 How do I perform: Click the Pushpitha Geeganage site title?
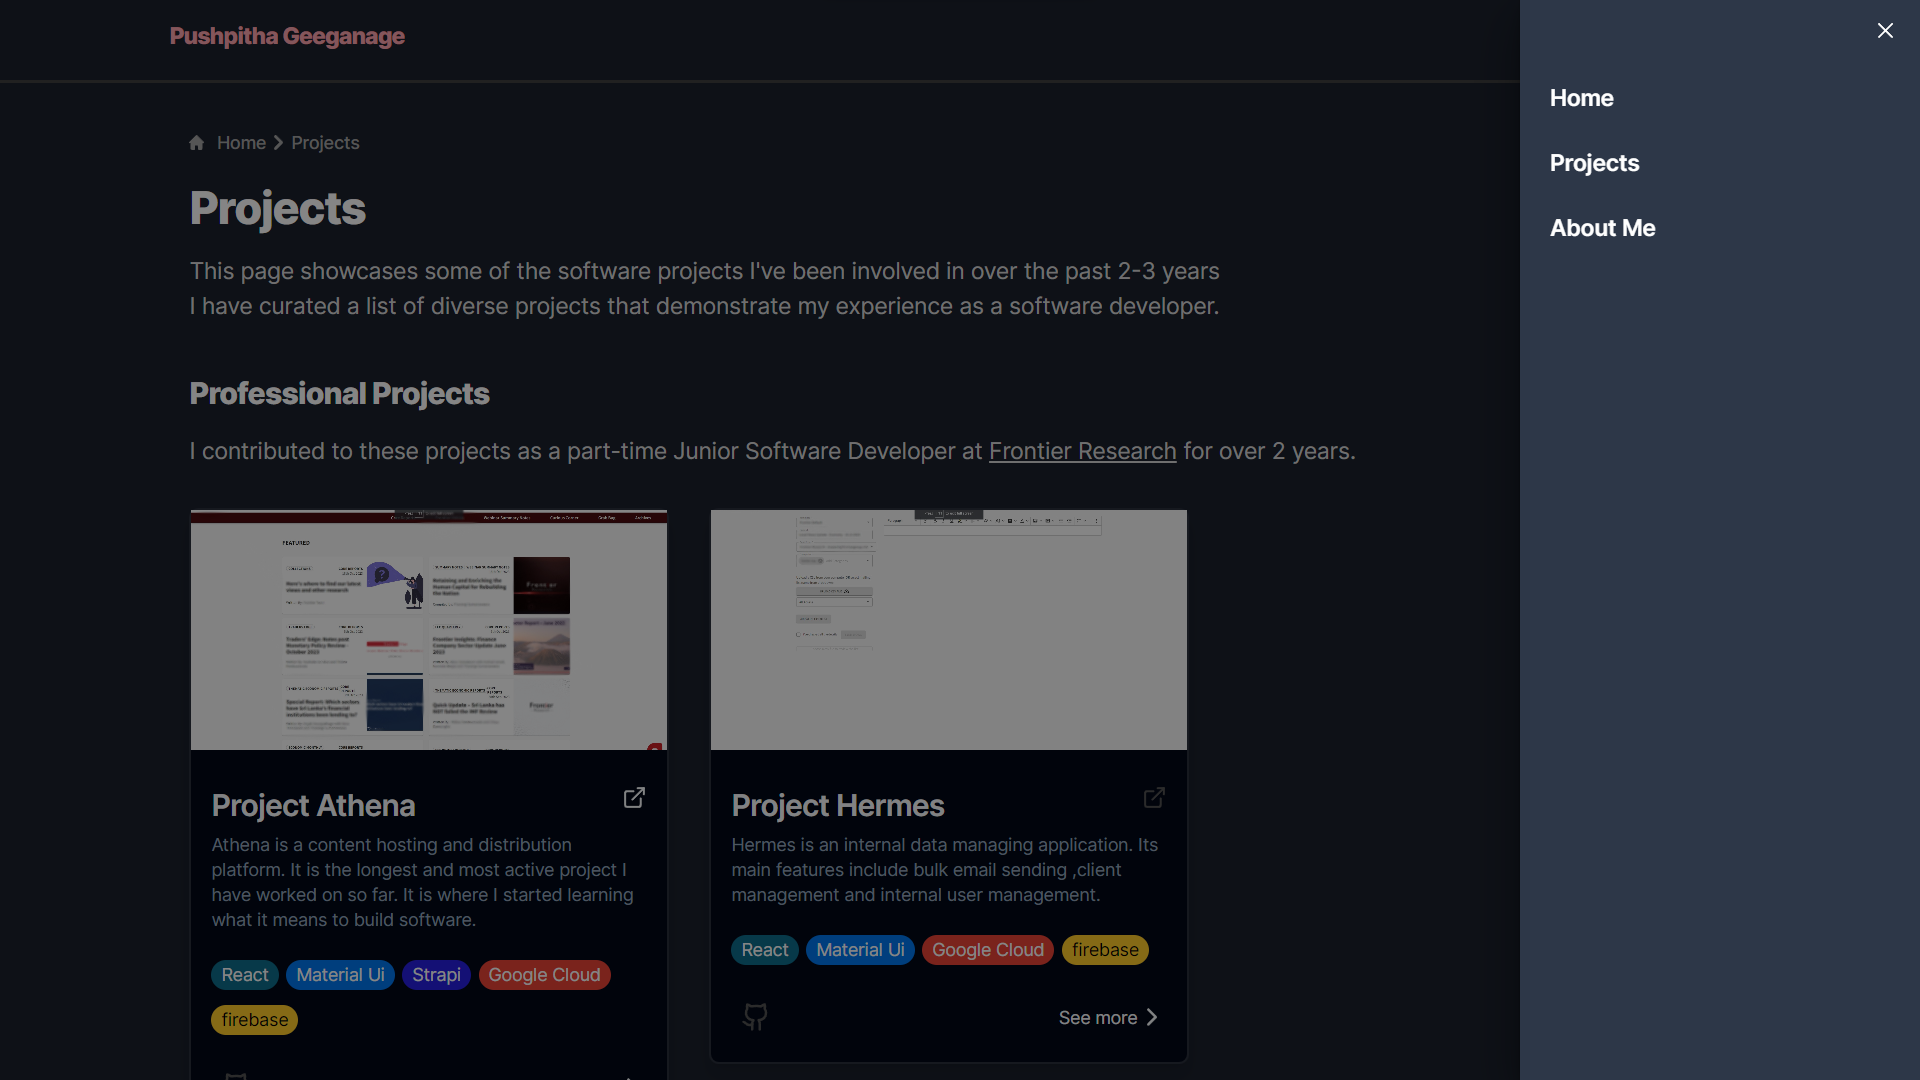[287, 36]
